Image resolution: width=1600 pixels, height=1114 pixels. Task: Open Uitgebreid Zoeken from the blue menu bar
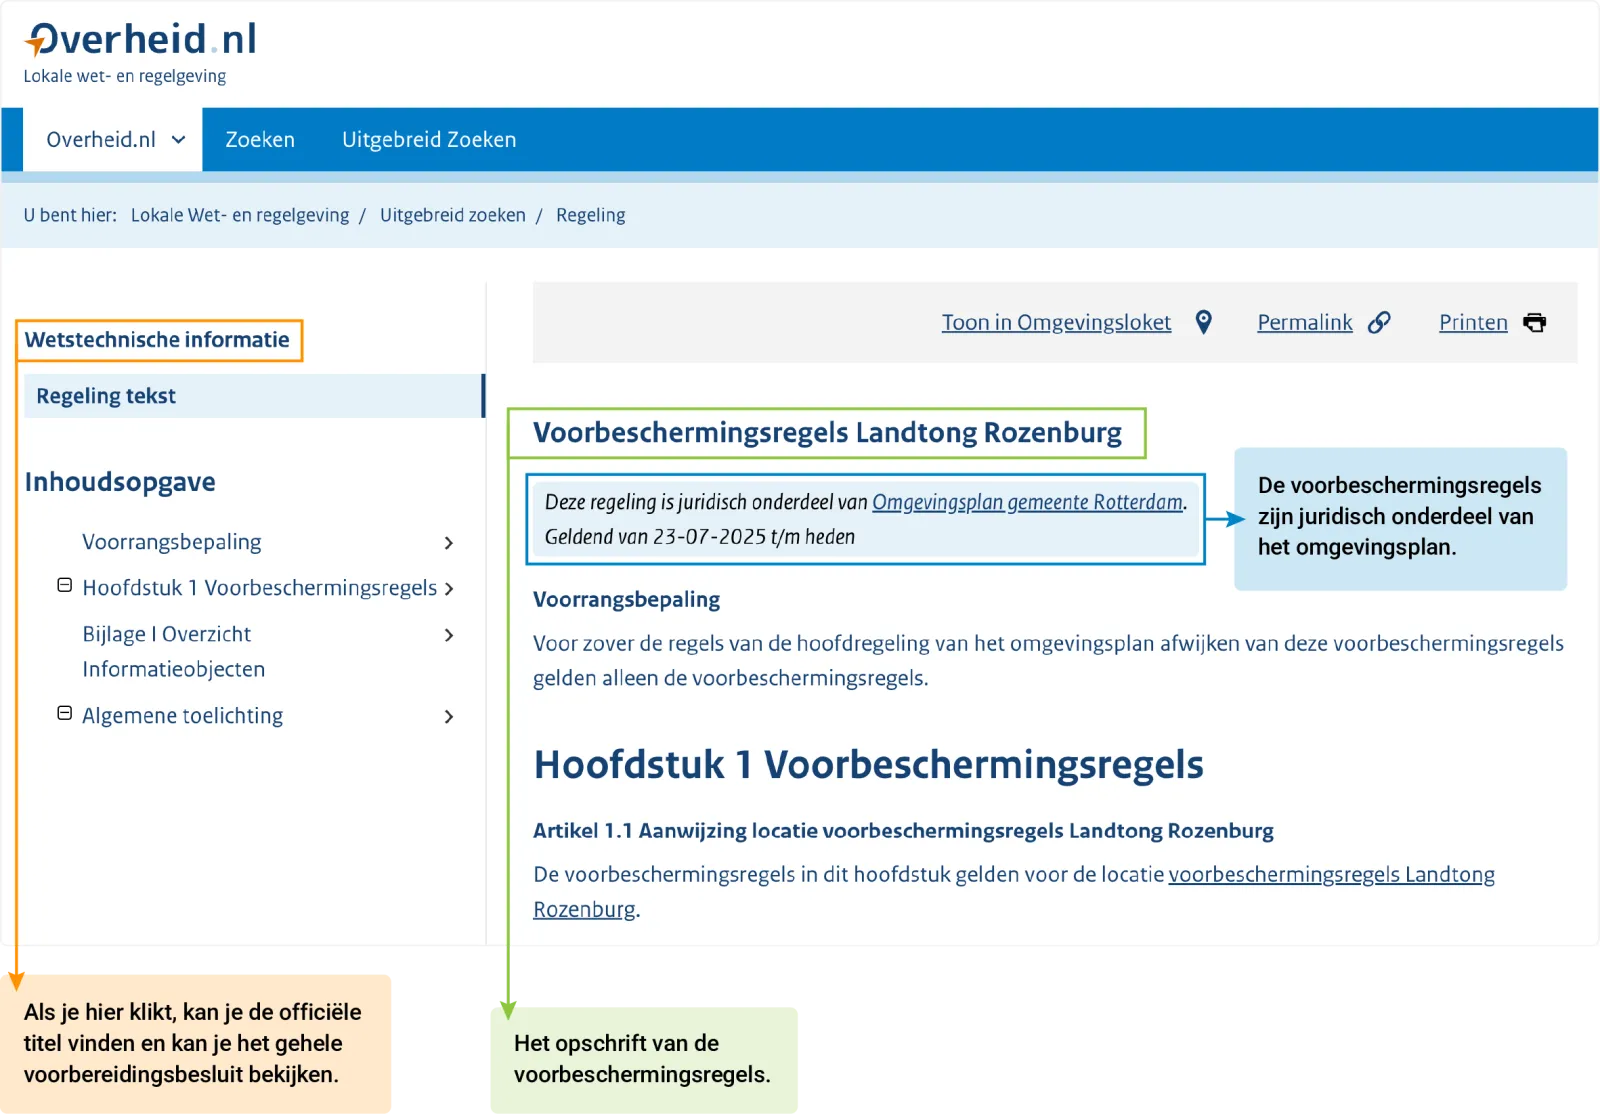(x=429, y=139)
